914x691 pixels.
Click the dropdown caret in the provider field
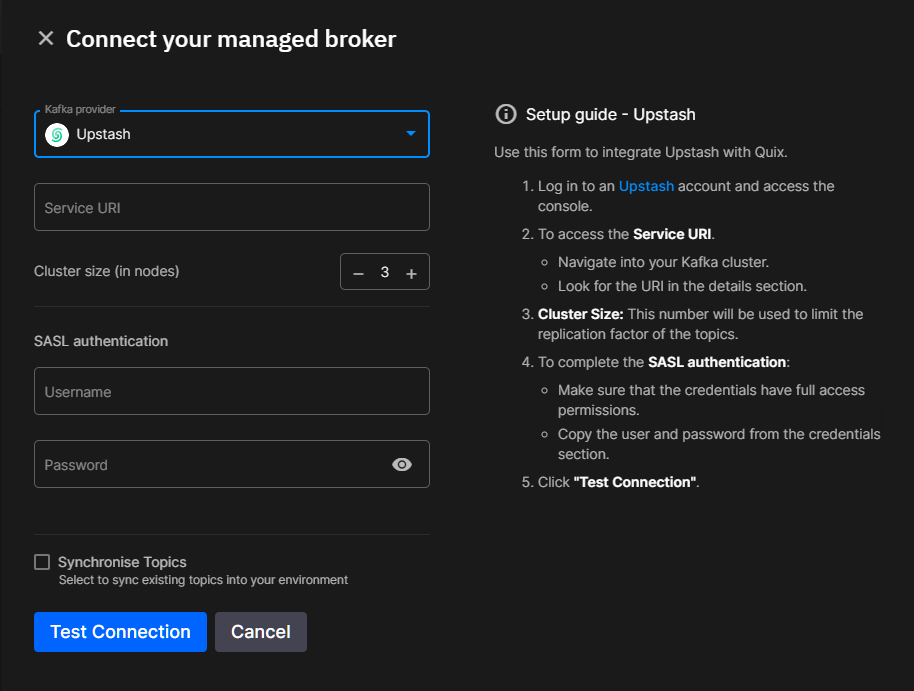(x=411, y=133)
